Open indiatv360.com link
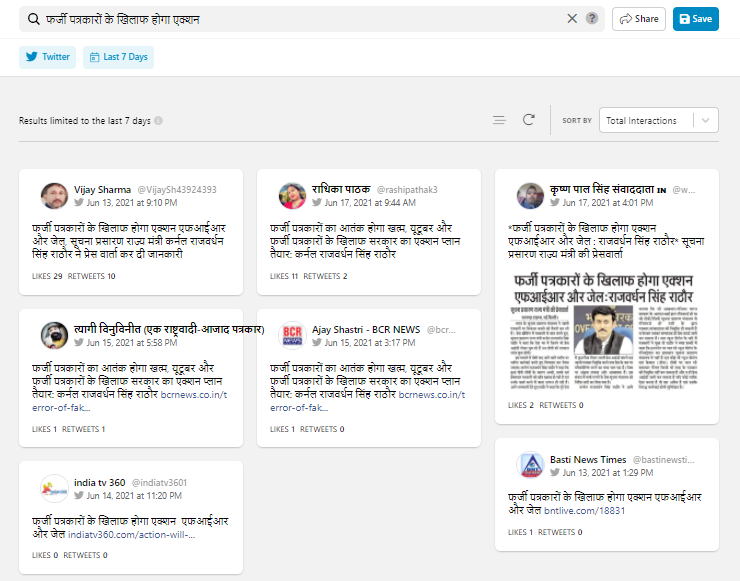Viewport: 740px width, 581px height. click(131, 535)
